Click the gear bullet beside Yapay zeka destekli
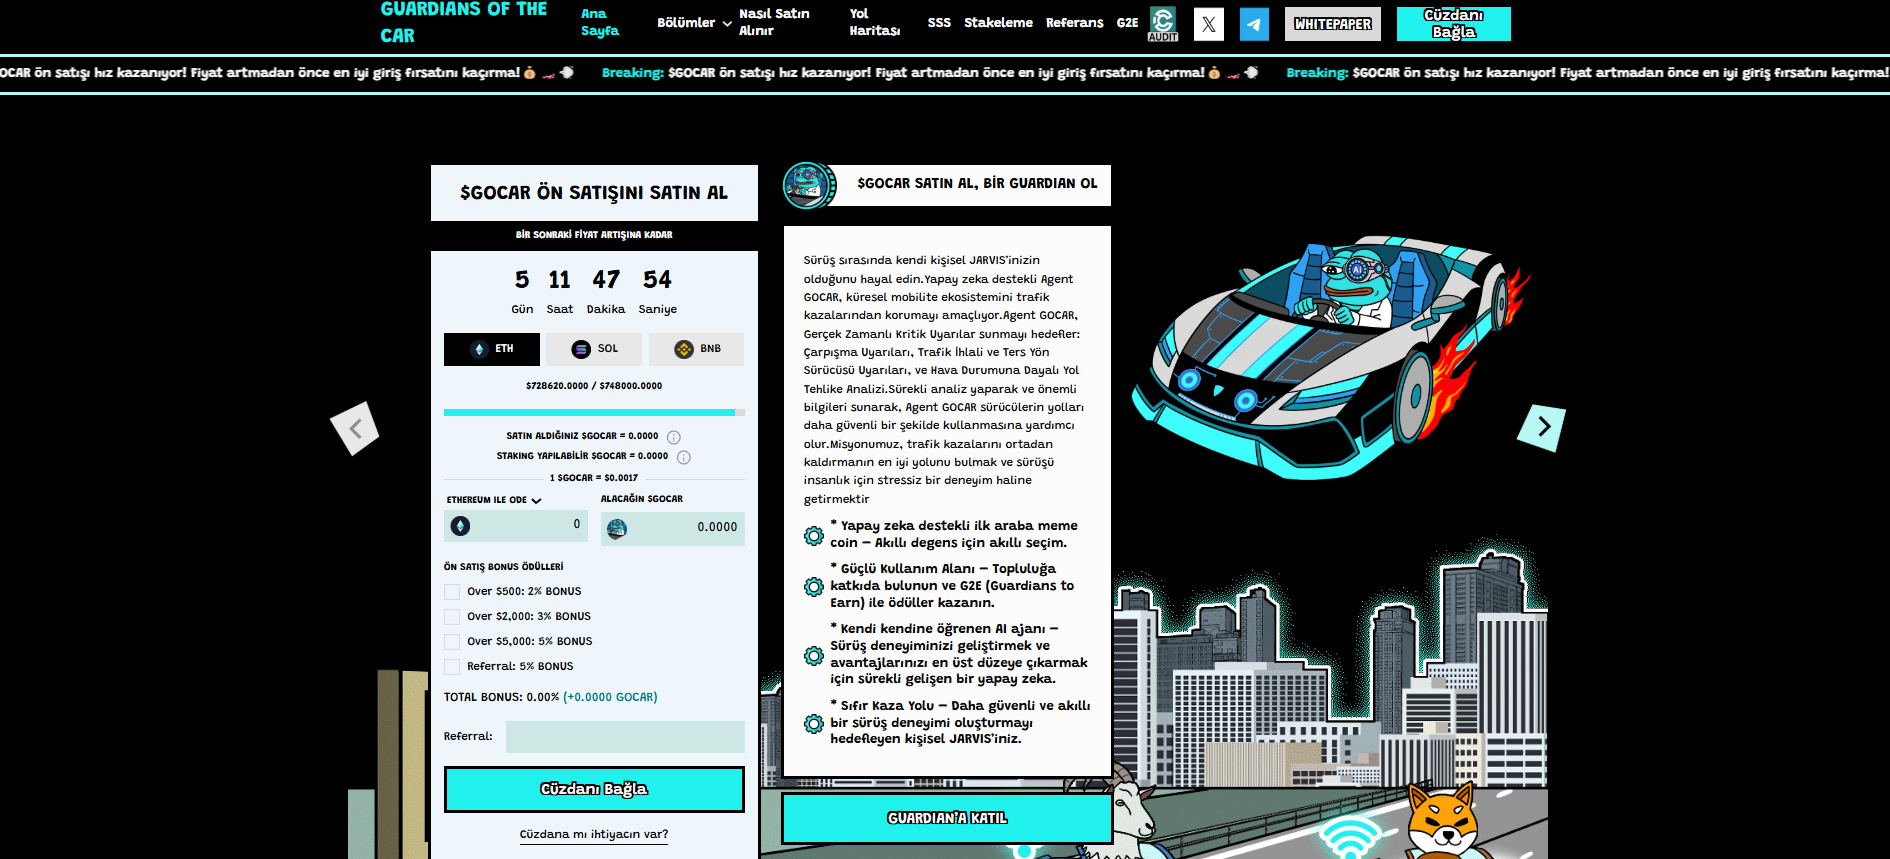The height and width of the screenshot is (859, 1890). point(814,535)
